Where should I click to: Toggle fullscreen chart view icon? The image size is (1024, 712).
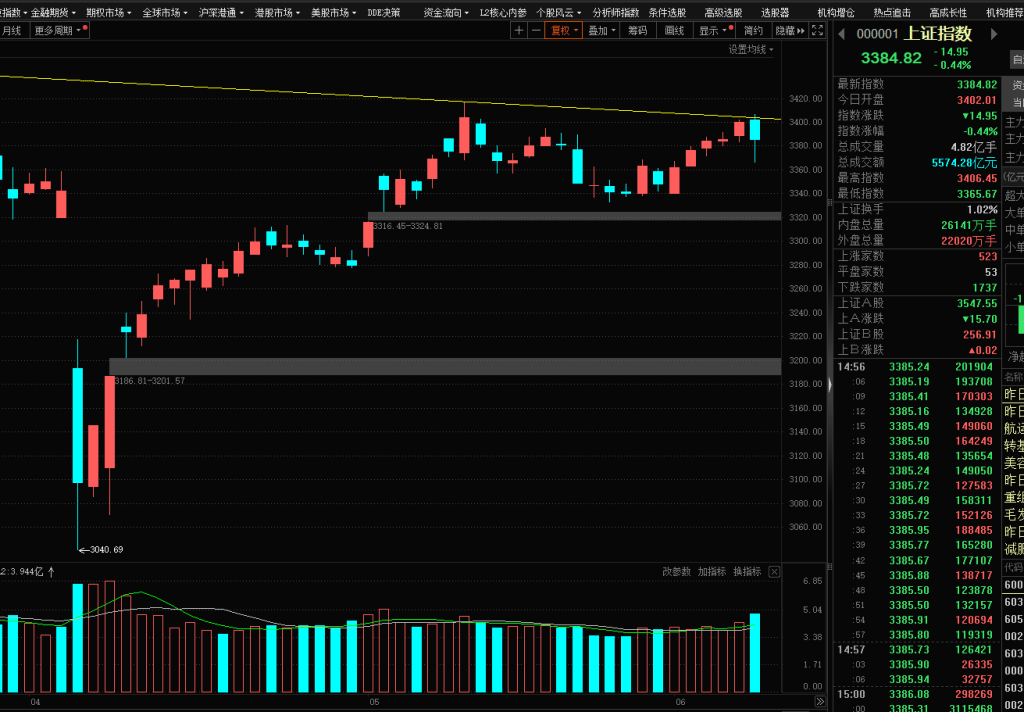[818, 30]
